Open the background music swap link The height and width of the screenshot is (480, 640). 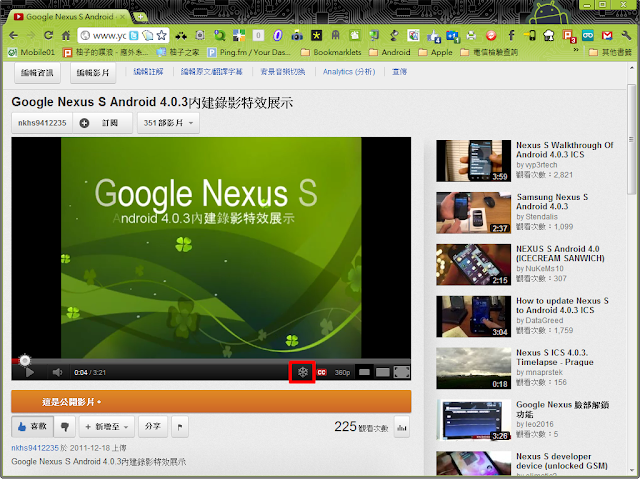click(x=283, y=72)
